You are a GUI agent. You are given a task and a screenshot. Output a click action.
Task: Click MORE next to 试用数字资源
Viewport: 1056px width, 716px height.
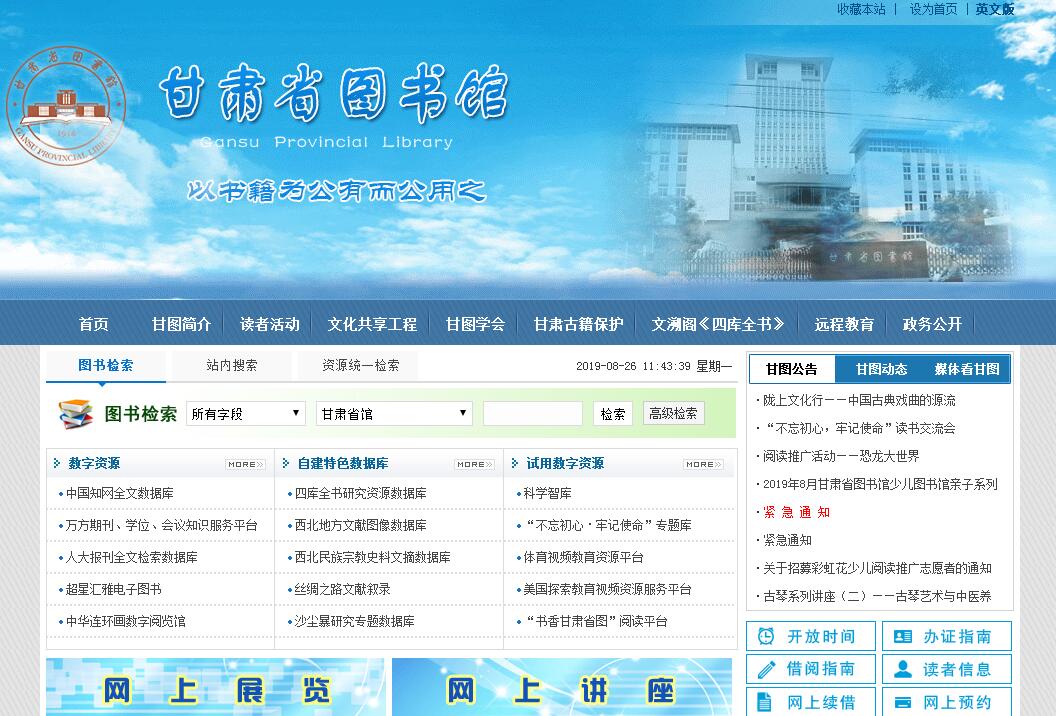pos(703,464)
